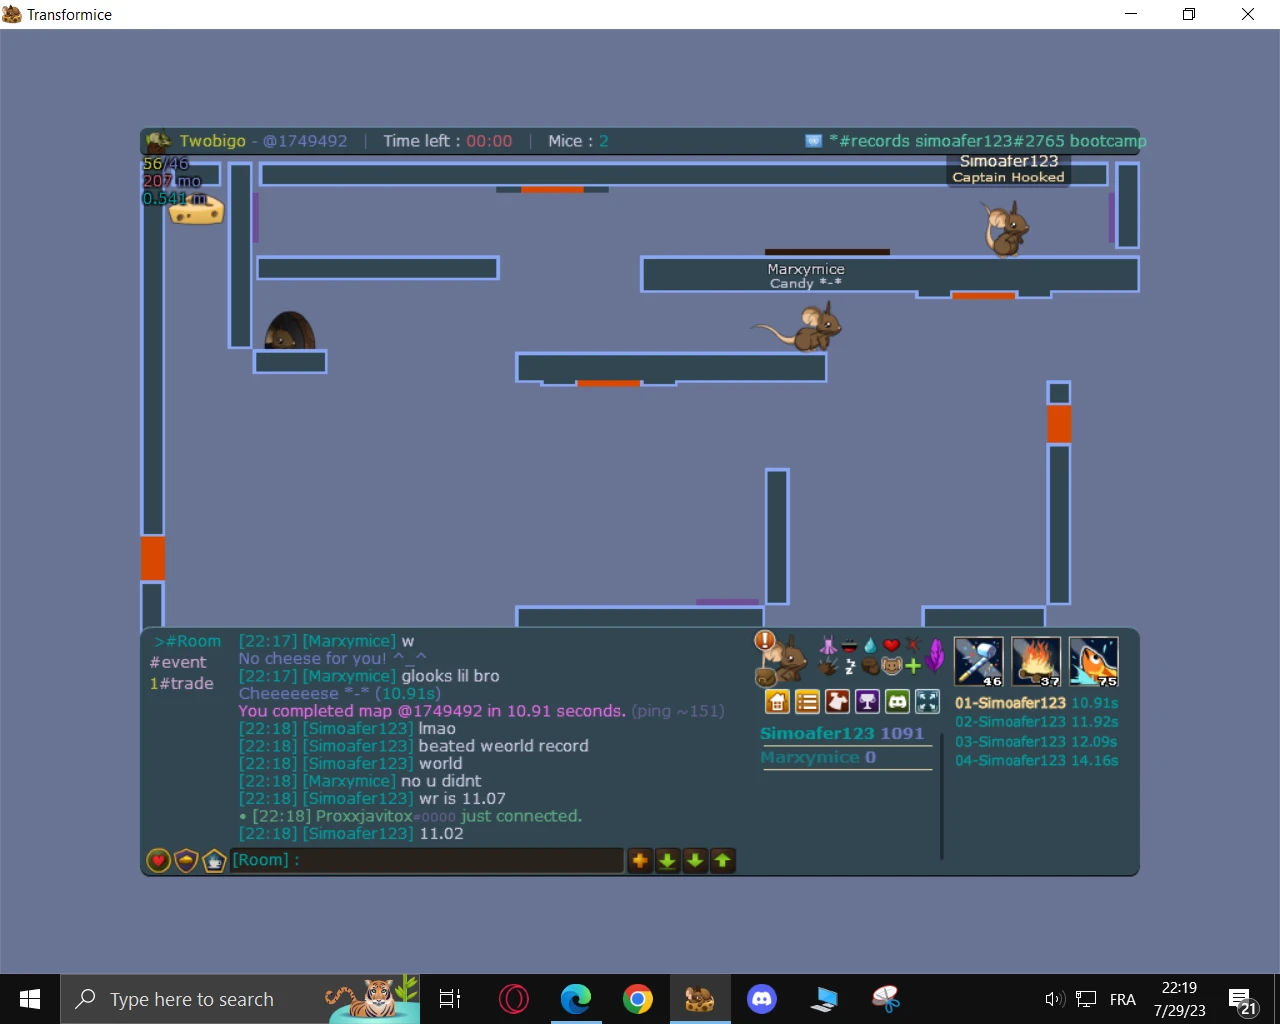
Task: Switch to the #event chat tab
Action: point(178,662)
